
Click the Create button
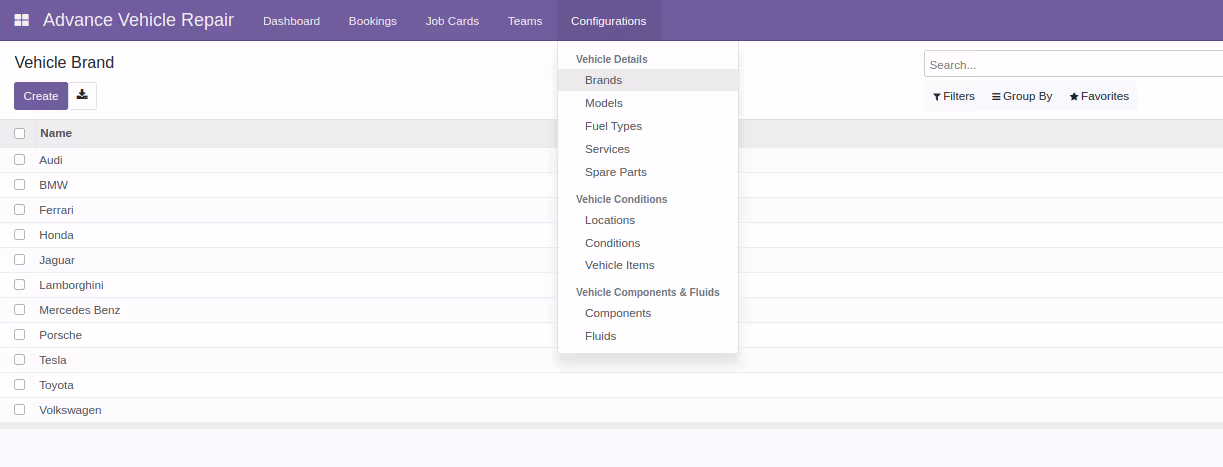tap(41, 96)
